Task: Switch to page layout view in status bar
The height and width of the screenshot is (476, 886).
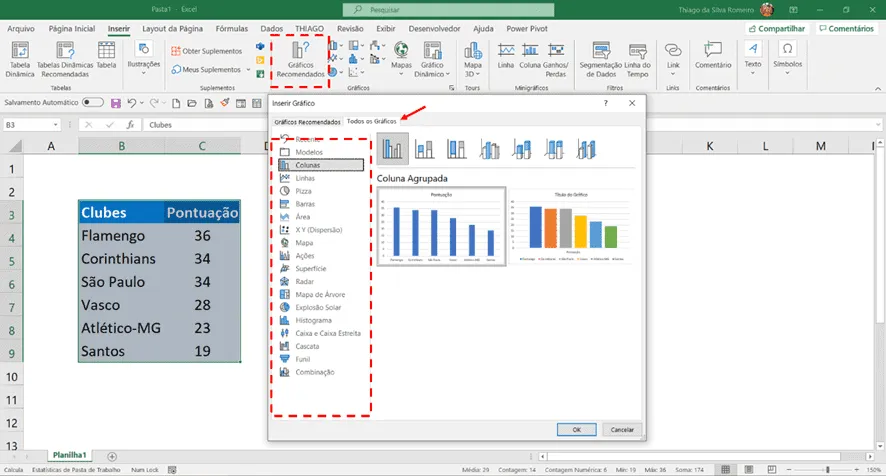Action: click(x=749, y=470)
